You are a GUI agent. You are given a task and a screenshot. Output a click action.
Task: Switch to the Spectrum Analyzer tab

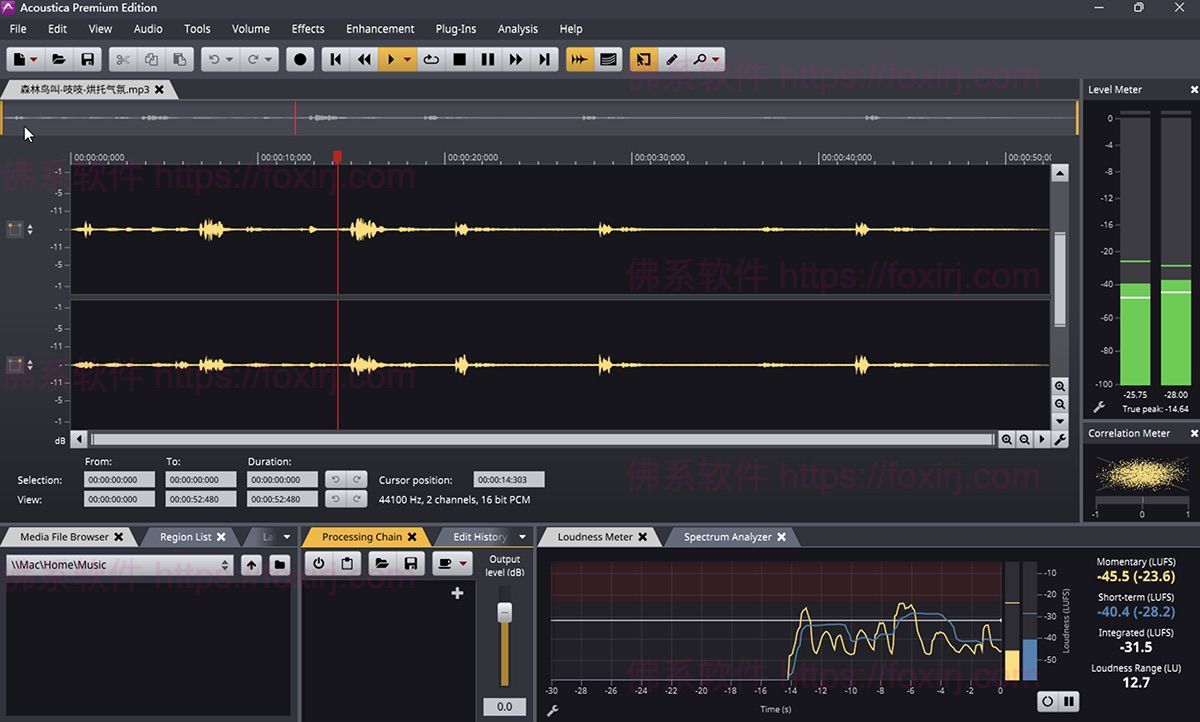tap(726, 537)
